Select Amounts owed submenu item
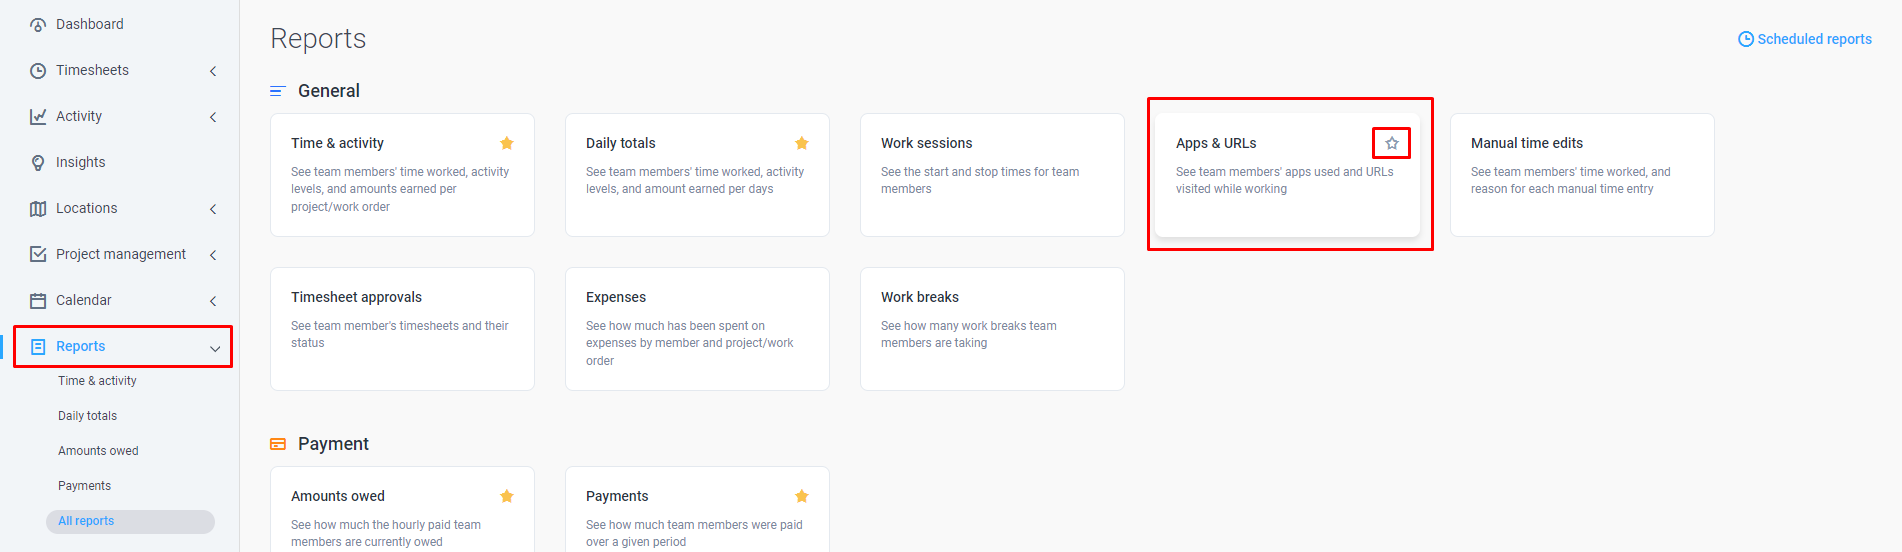The width and height of the screenshot is (1902, 552). coord(98,451)
